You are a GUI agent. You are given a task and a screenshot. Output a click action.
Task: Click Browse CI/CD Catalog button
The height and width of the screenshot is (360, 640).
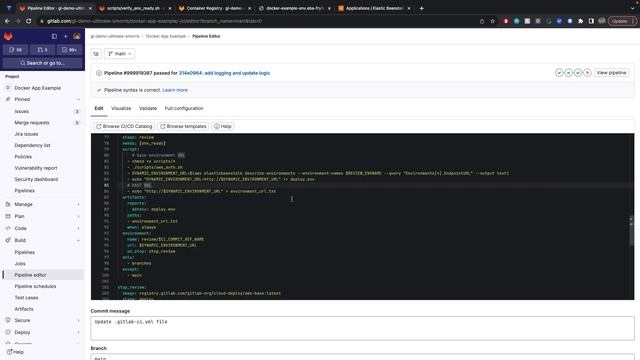click(x=124, y=126)
